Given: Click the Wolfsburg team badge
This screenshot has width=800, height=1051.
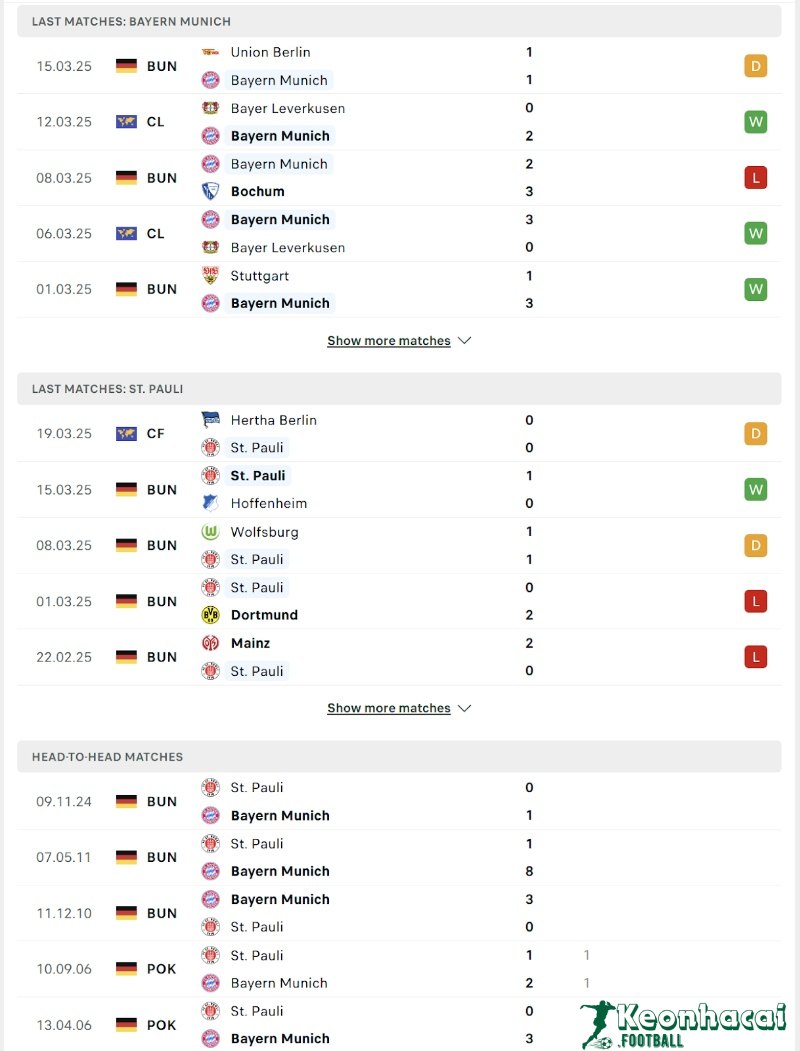Looking at the screenshot, I should click(x=210, y=532).
